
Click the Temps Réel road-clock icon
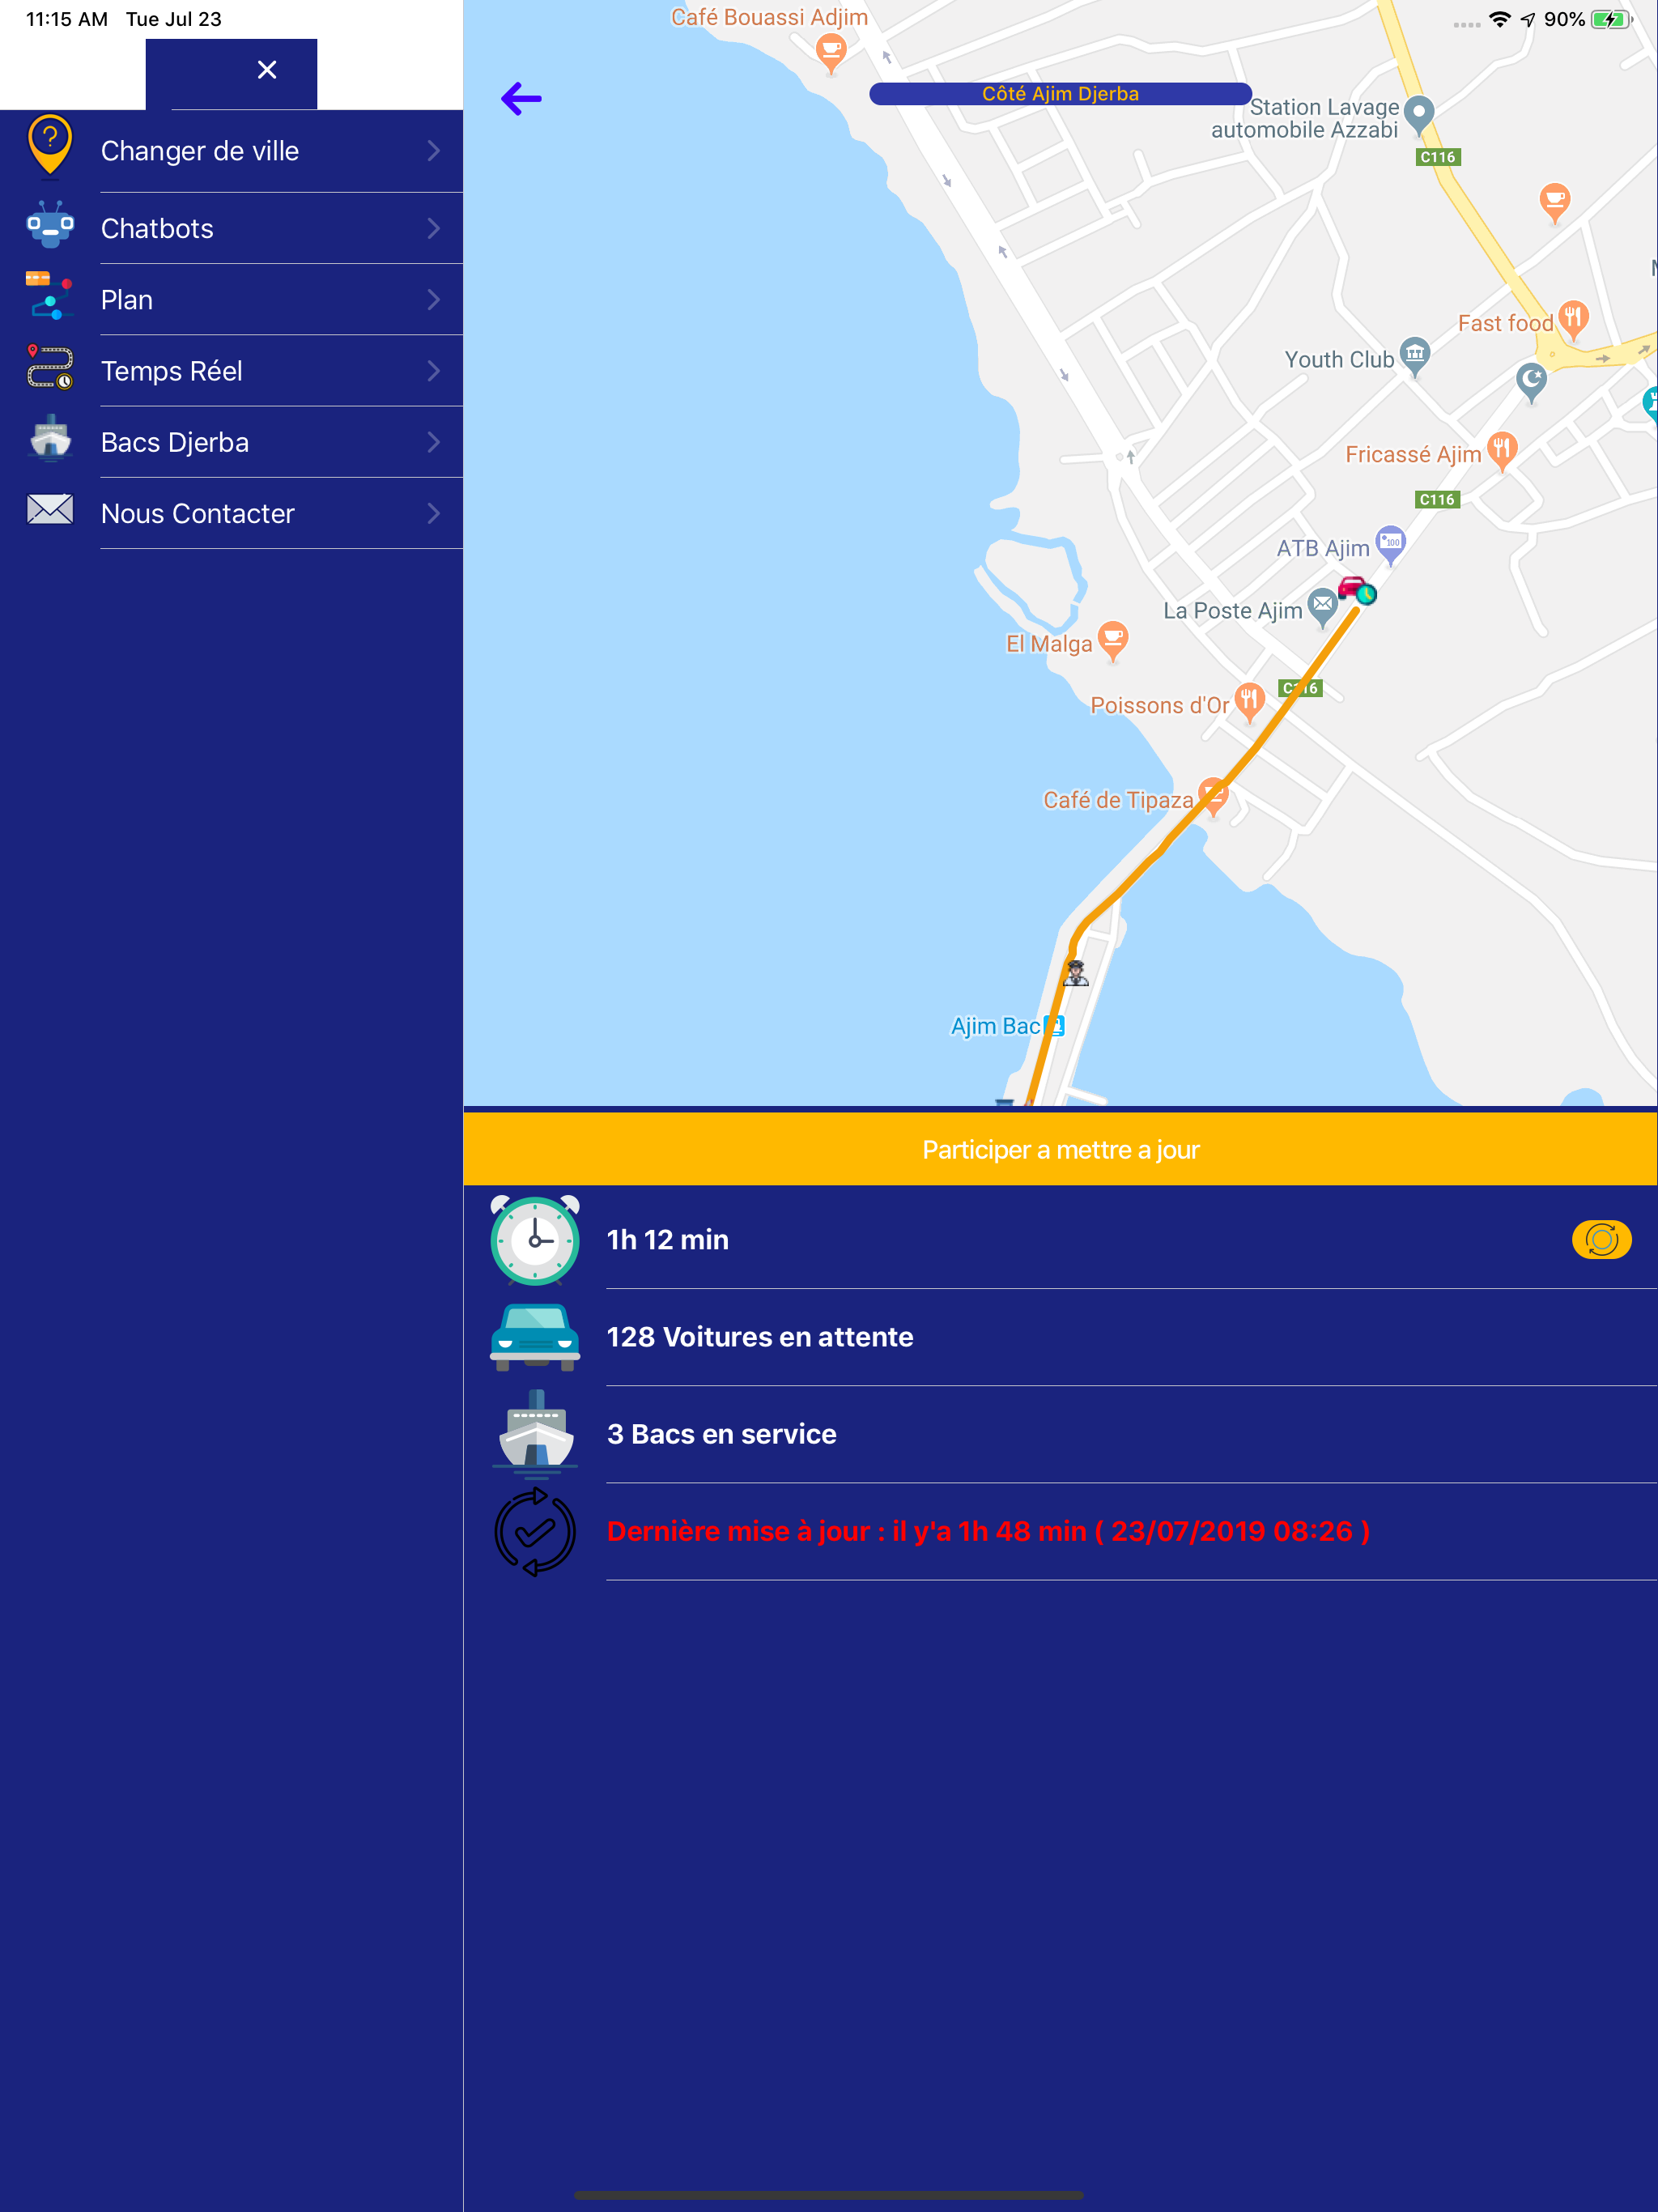tap(50, 367)
